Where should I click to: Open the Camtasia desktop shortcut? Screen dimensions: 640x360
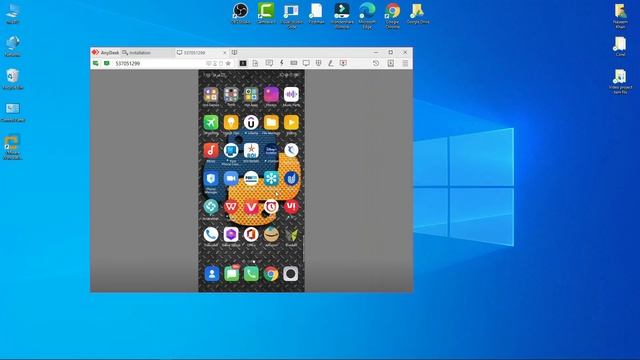pyautogui.click(x=266, y=13)
